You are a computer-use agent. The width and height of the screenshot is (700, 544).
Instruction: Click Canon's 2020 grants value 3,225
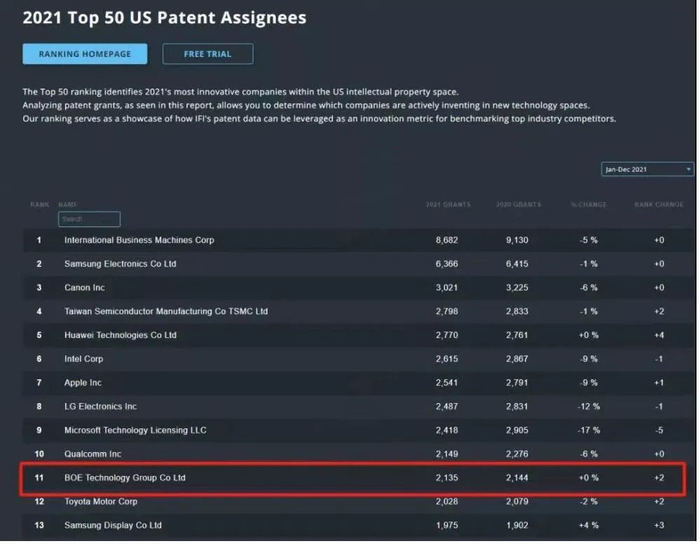click(517, 287)
